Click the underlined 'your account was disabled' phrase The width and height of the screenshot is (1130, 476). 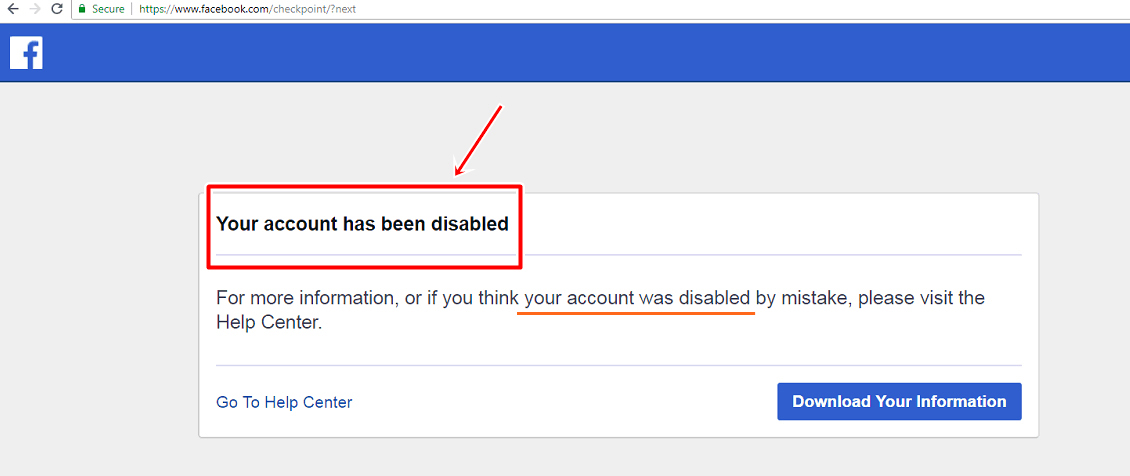click(637, 298)
